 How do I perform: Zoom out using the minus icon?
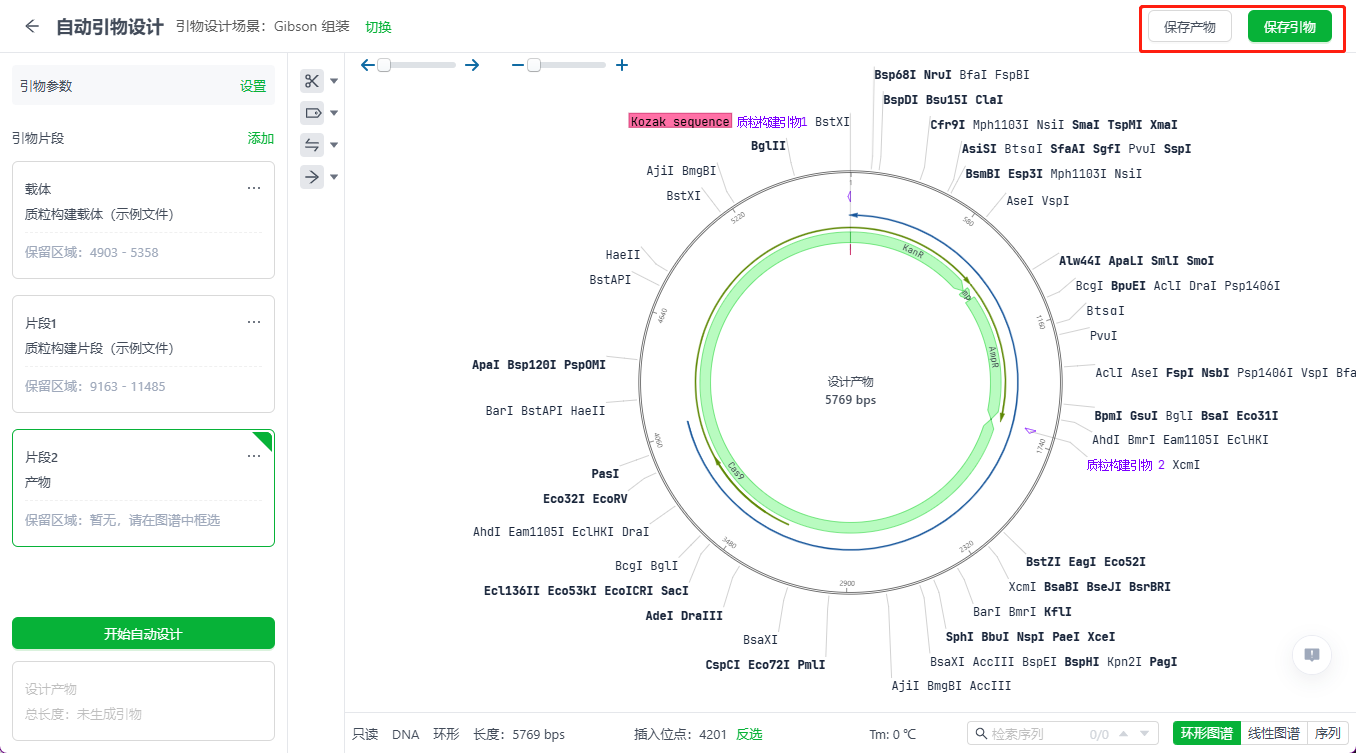tap(517, 65)
